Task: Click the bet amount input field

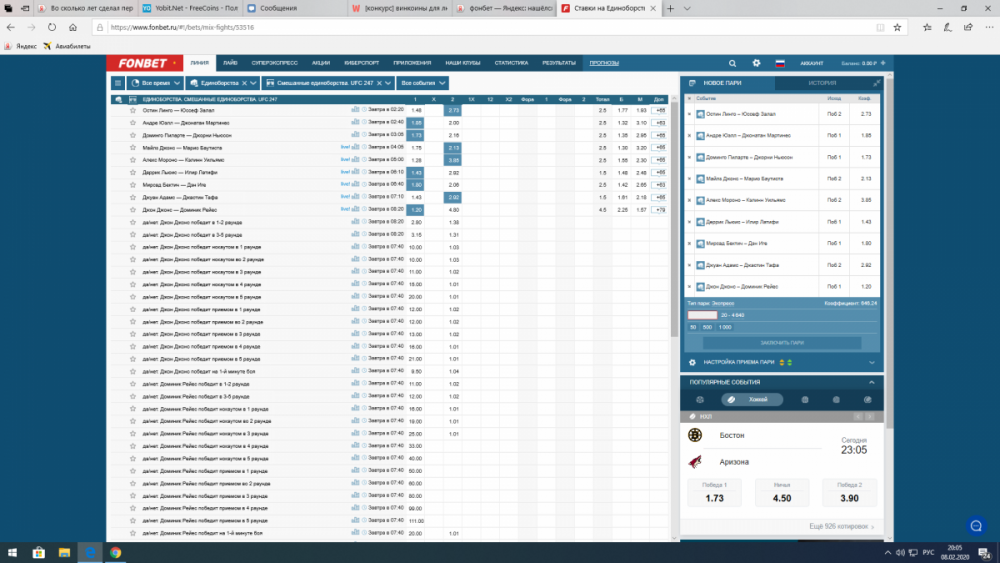Action: pos(702,315)
